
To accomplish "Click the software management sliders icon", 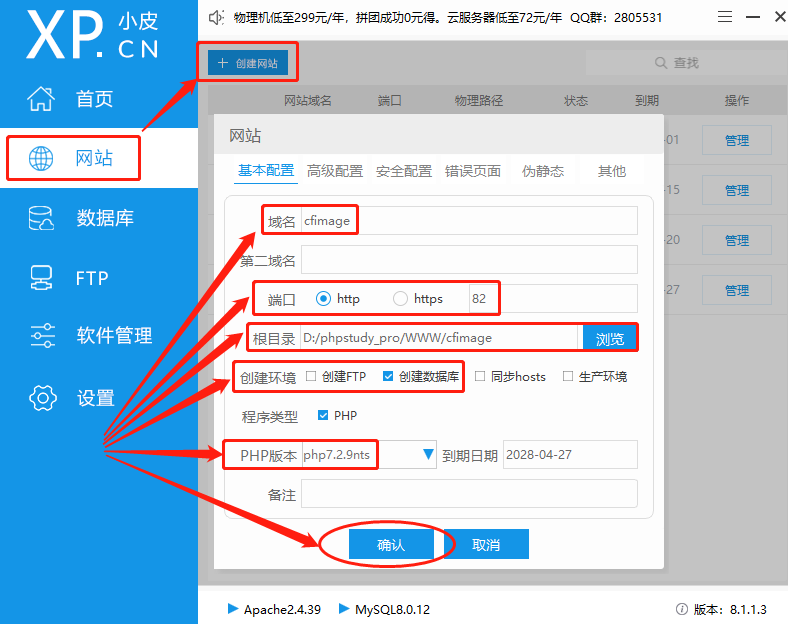I will pyautogui.click(x=43, y=336).
